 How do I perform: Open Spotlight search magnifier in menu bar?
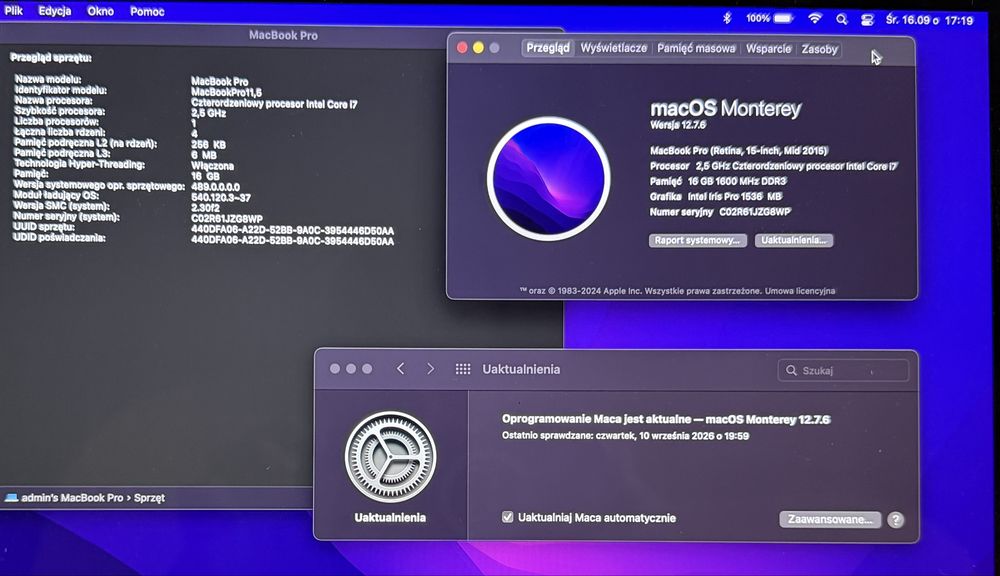(842, 20)
